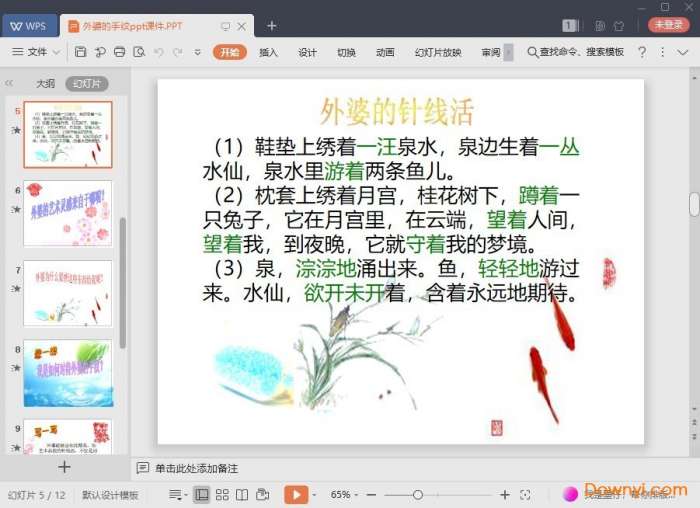Open print preview icon
Screen dimensions: 700x508
139,52
